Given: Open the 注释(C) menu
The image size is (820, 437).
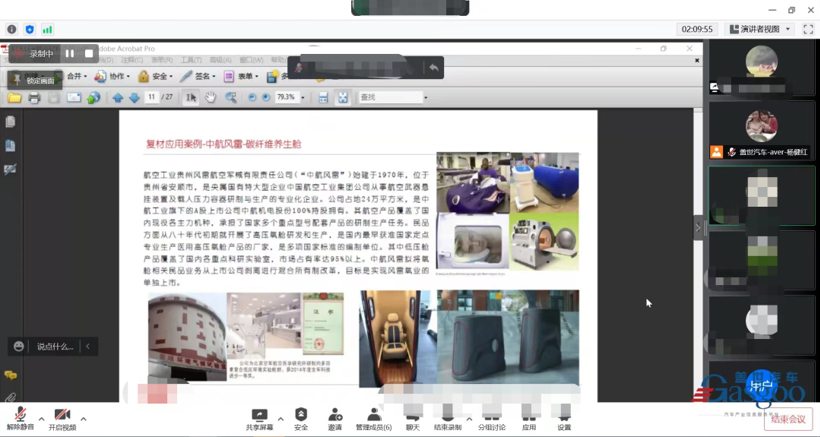Looking at the screenshot, I should [x=132, y=60].
